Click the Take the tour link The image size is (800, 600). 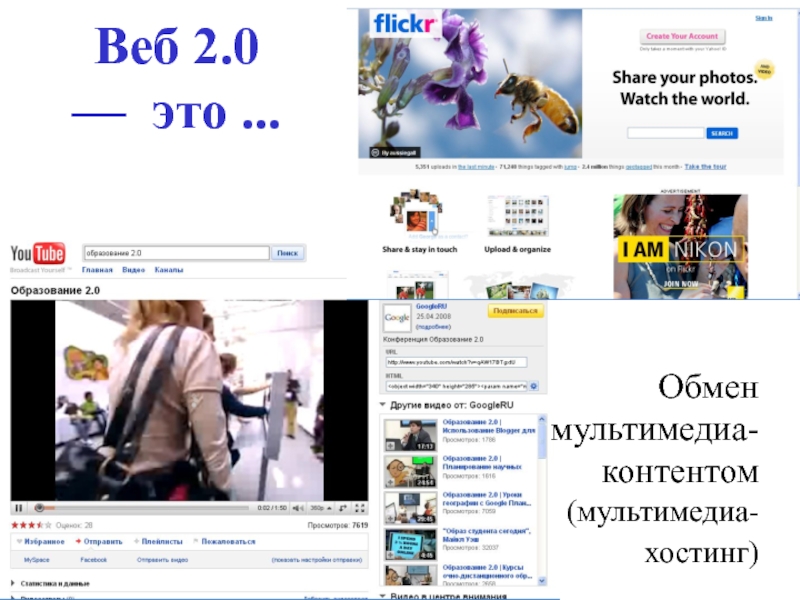(705, 167)
